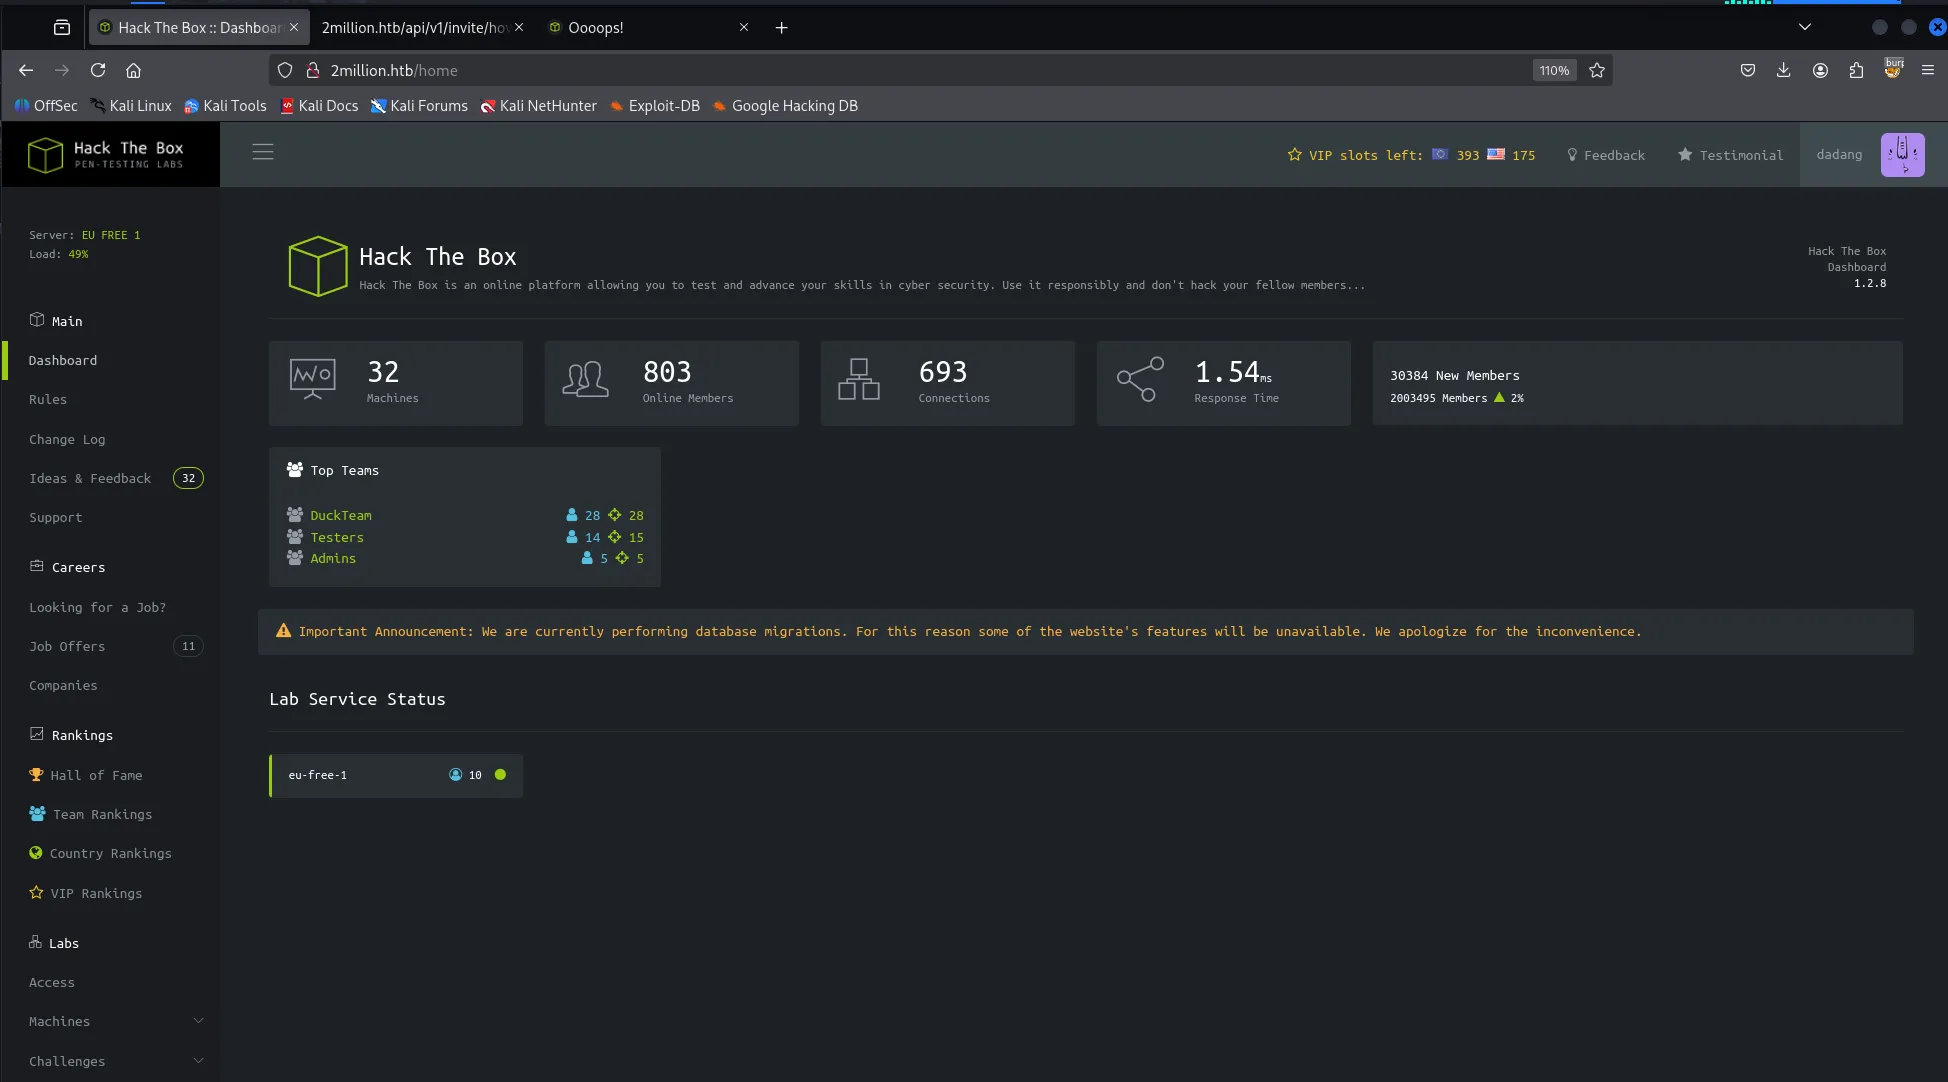Open the Job Offers sidebar item
Viewport: 1948px width, 1082px height.
(67, 647)
